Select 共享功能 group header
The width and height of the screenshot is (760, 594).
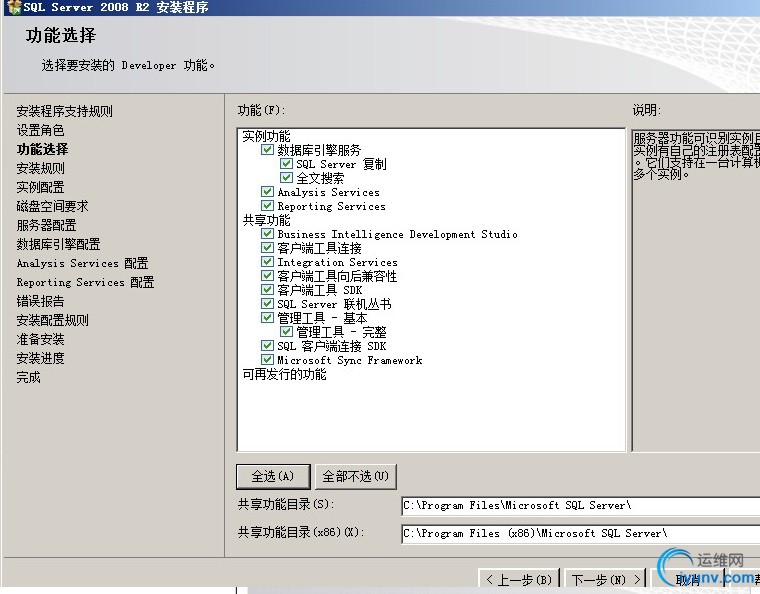[x=266, y=220]
